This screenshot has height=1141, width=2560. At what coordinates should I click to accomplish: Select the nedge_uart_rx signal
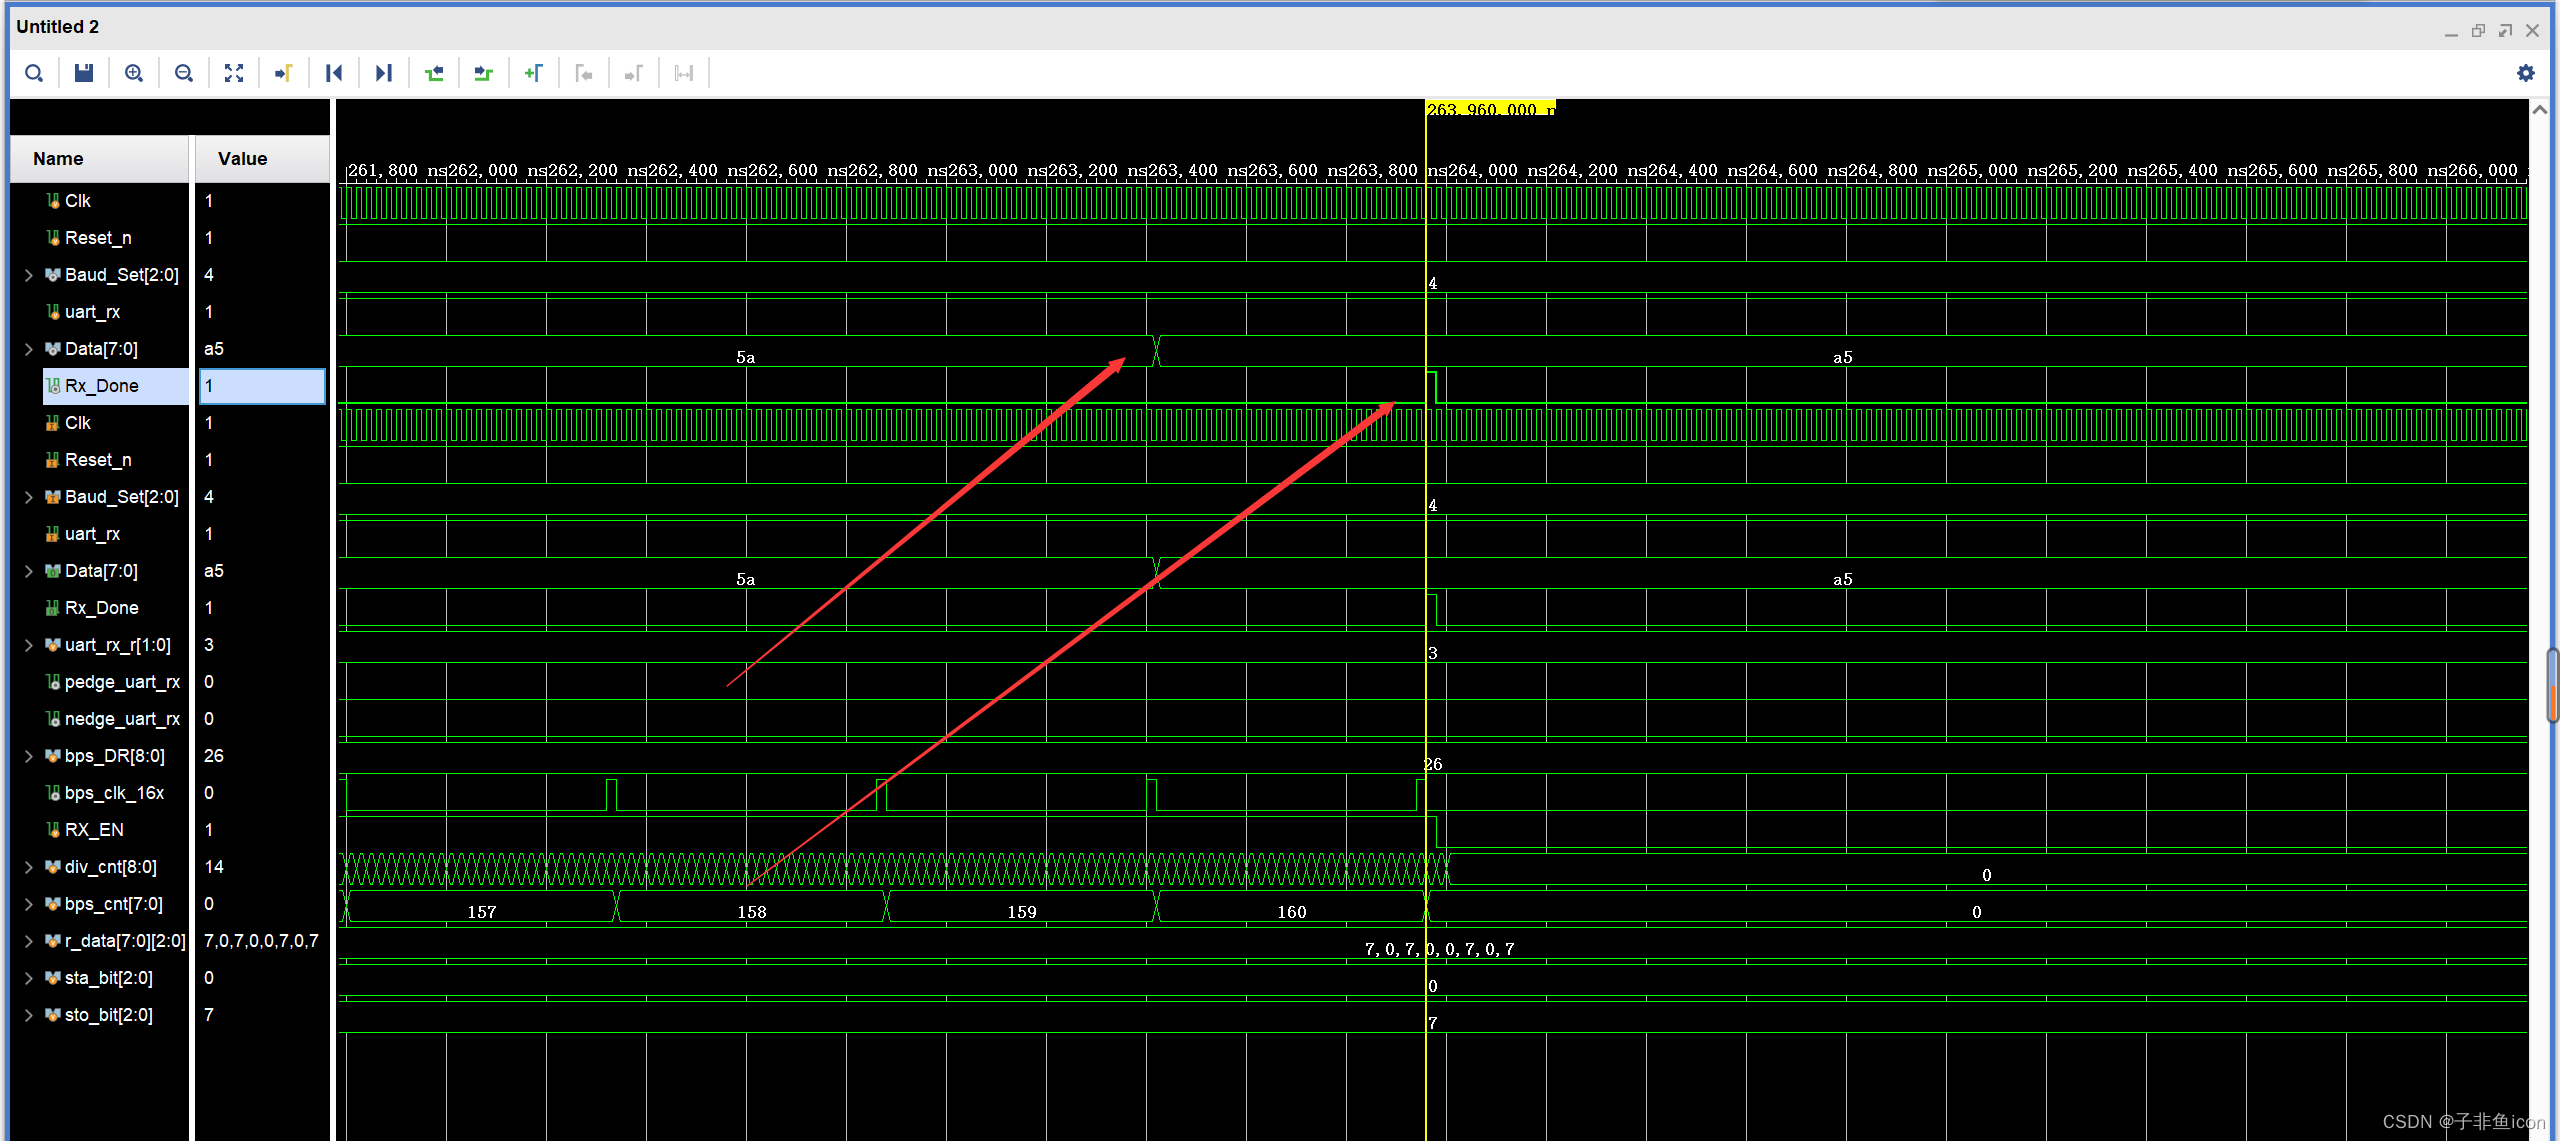[121, 719]
